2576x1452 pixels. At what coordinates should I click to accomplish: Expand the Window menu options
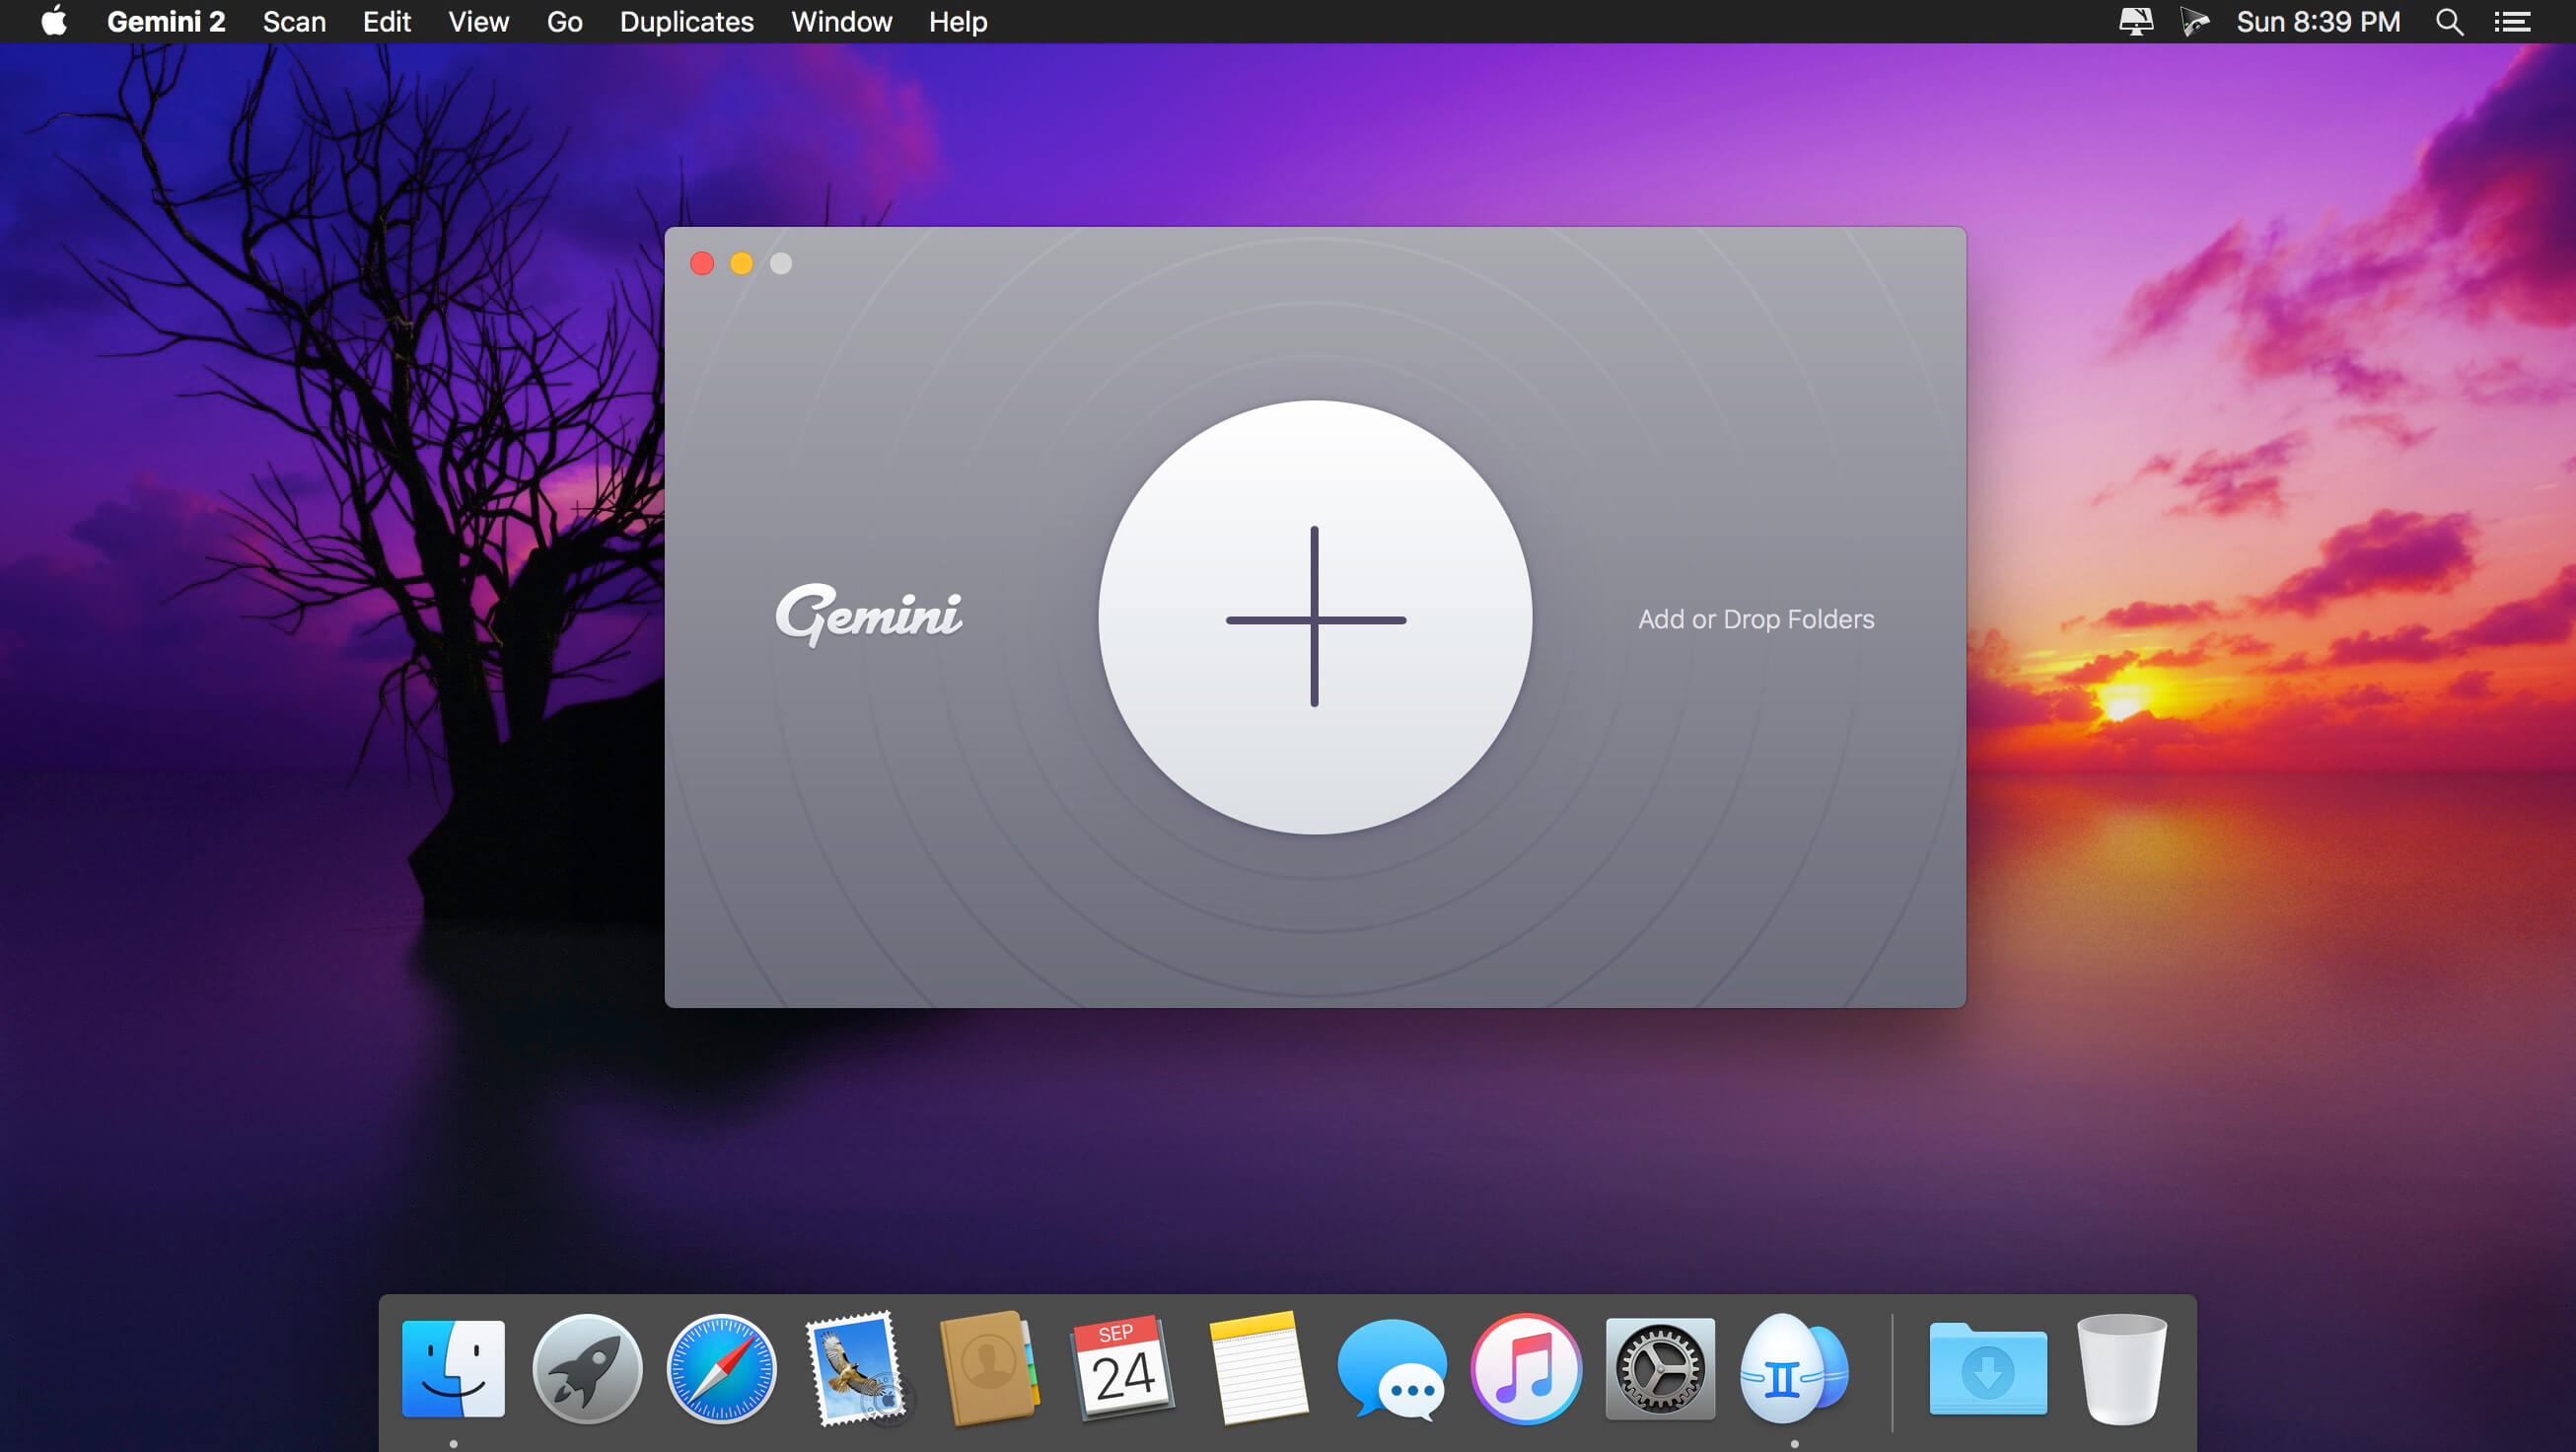point(840,22)
